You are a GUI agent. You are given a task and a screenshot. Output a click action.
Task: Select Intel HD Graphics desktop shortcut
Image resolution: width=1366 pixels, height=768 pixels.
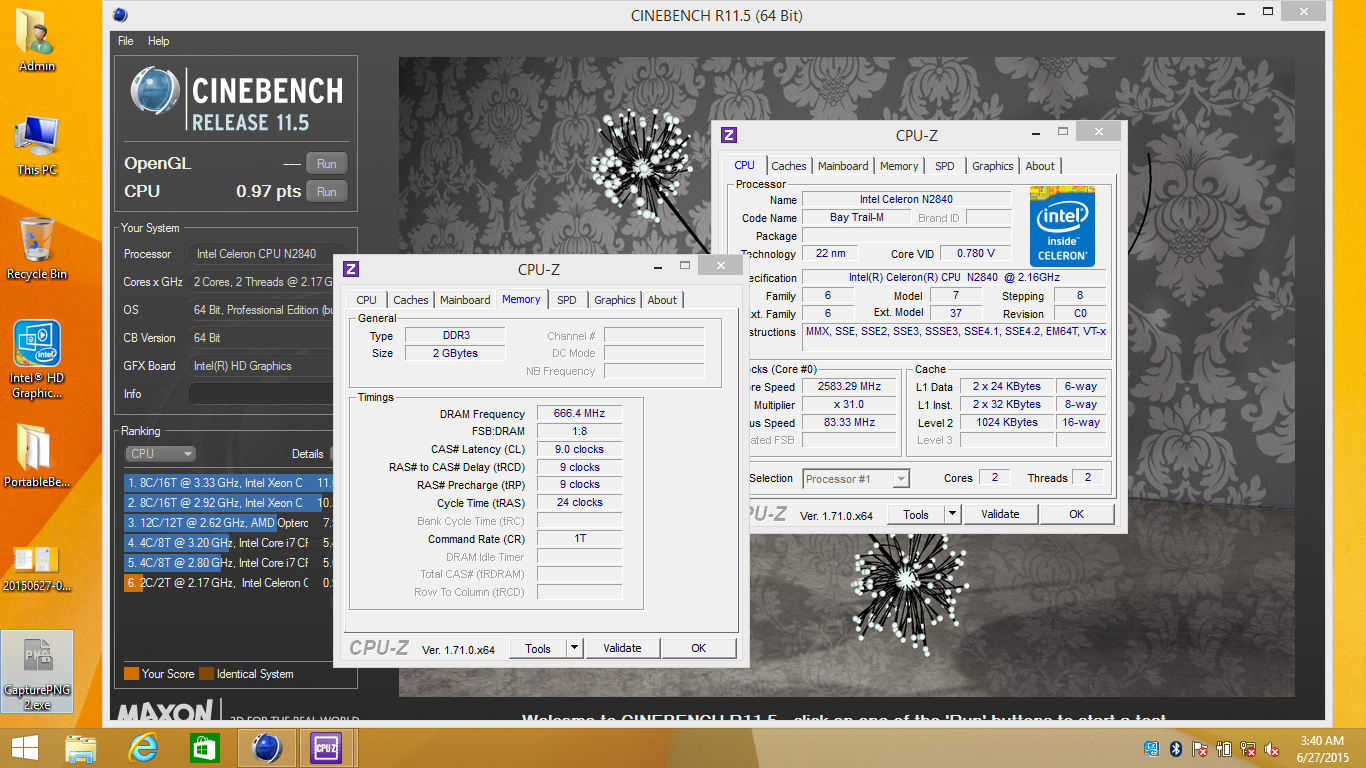click(x=37, y=360)
